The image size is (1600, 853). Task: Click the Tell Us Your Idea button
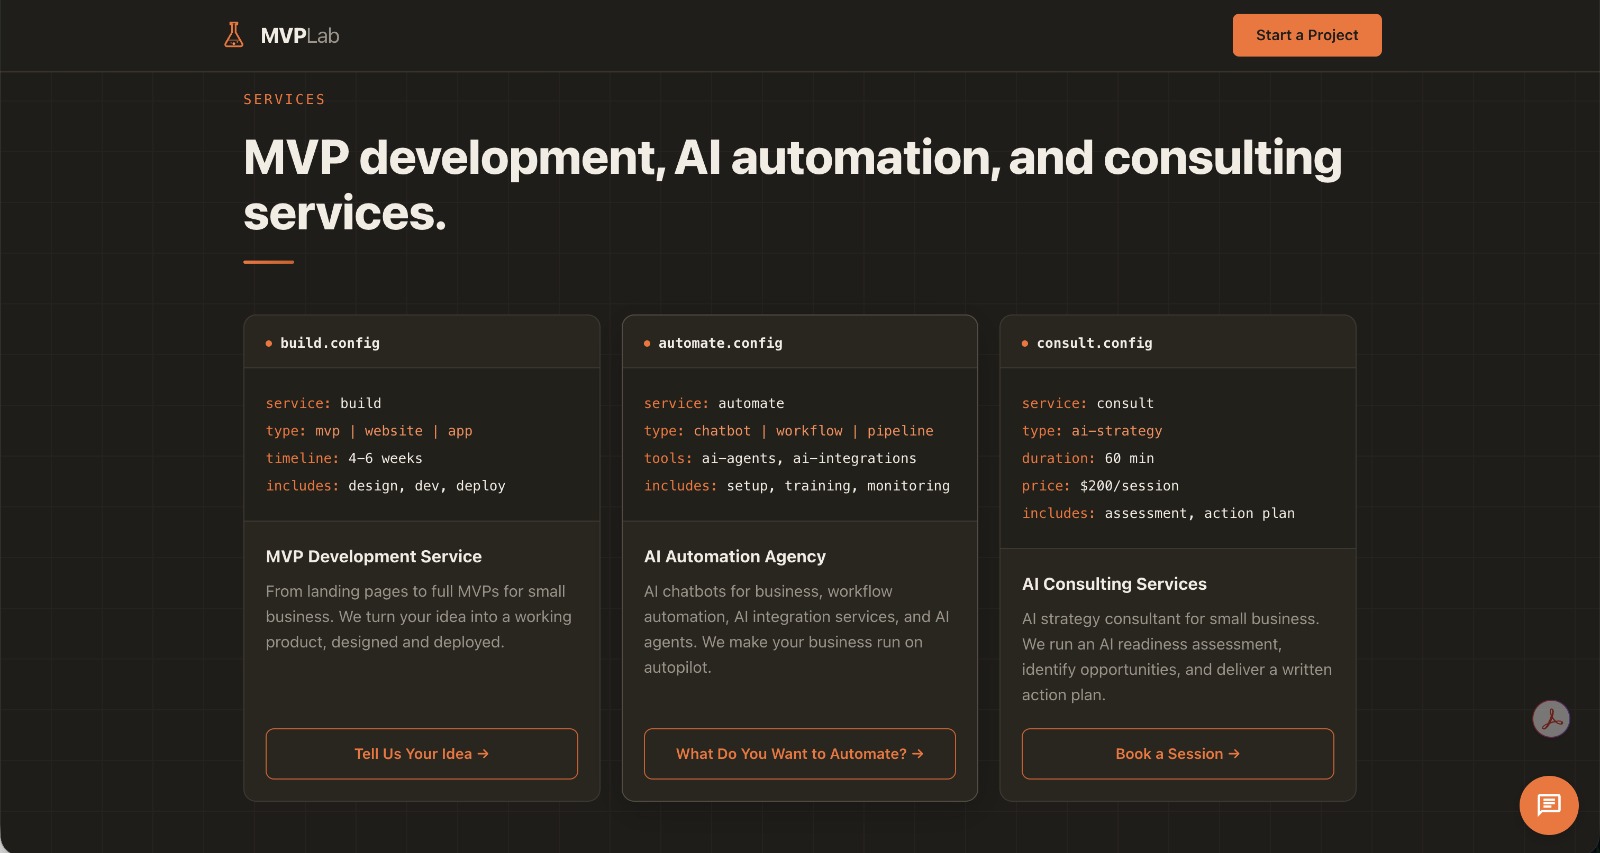[x=421, y=754]
